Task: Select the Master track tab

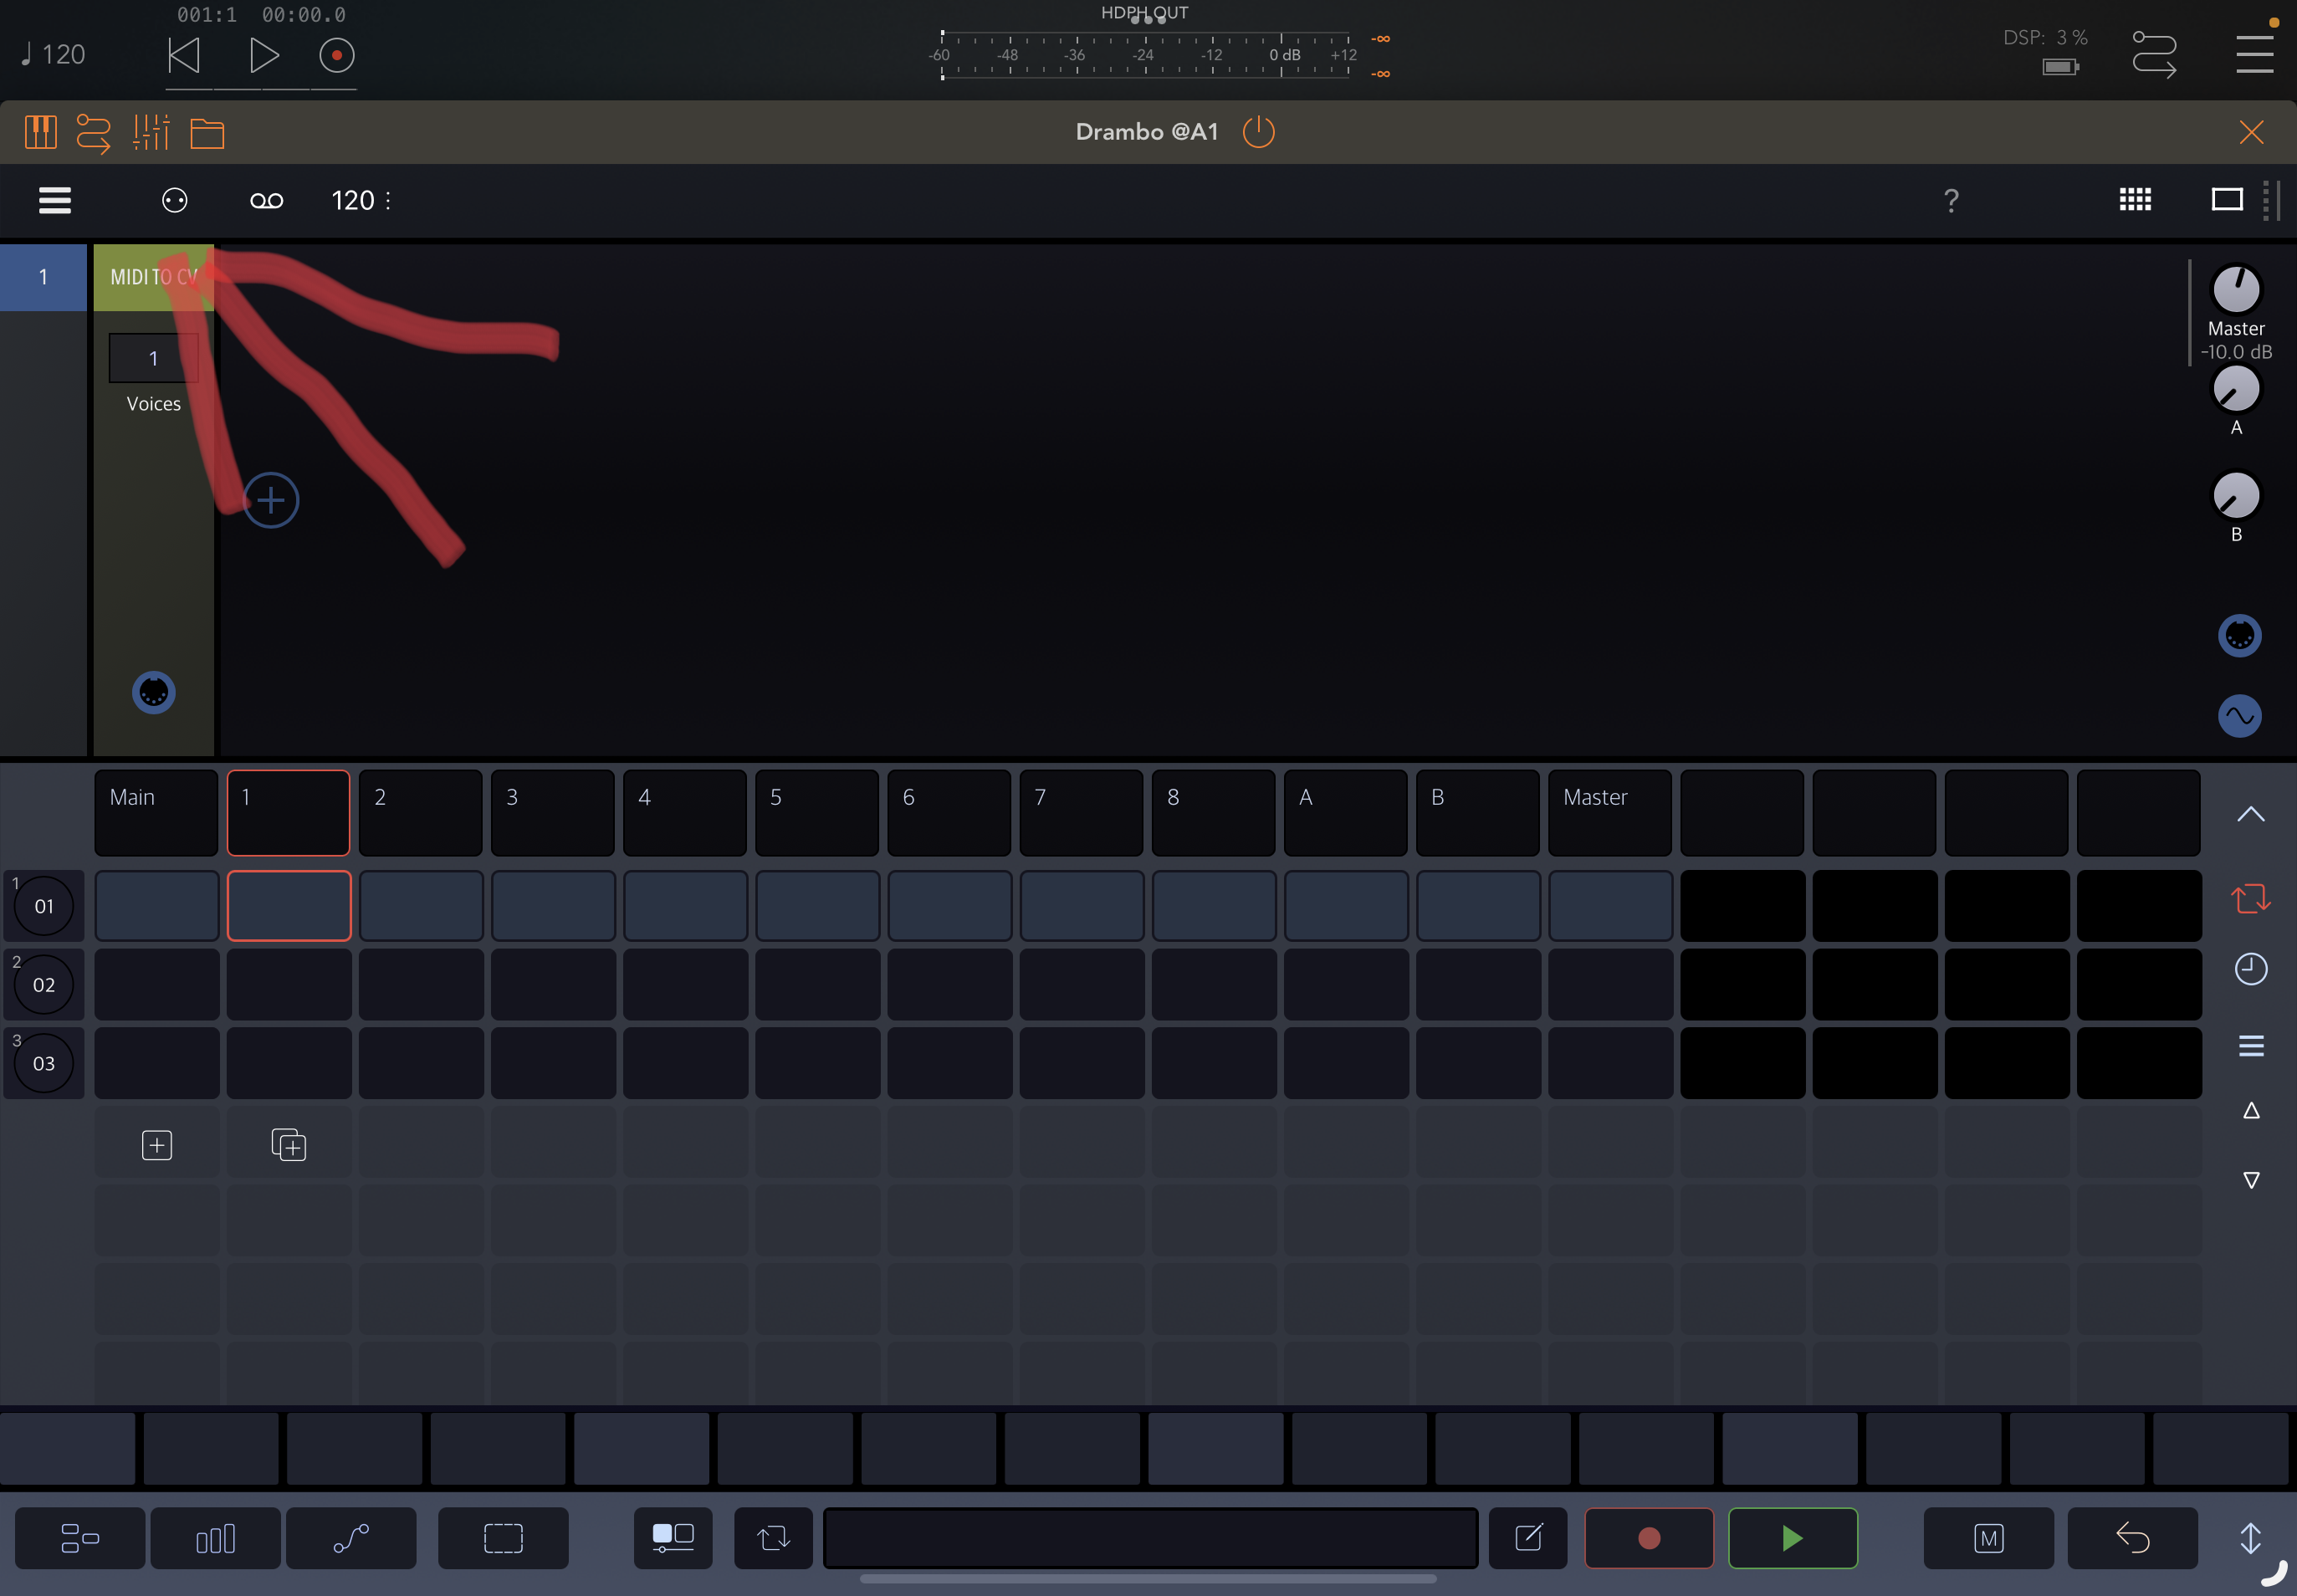Action: 1609,812
